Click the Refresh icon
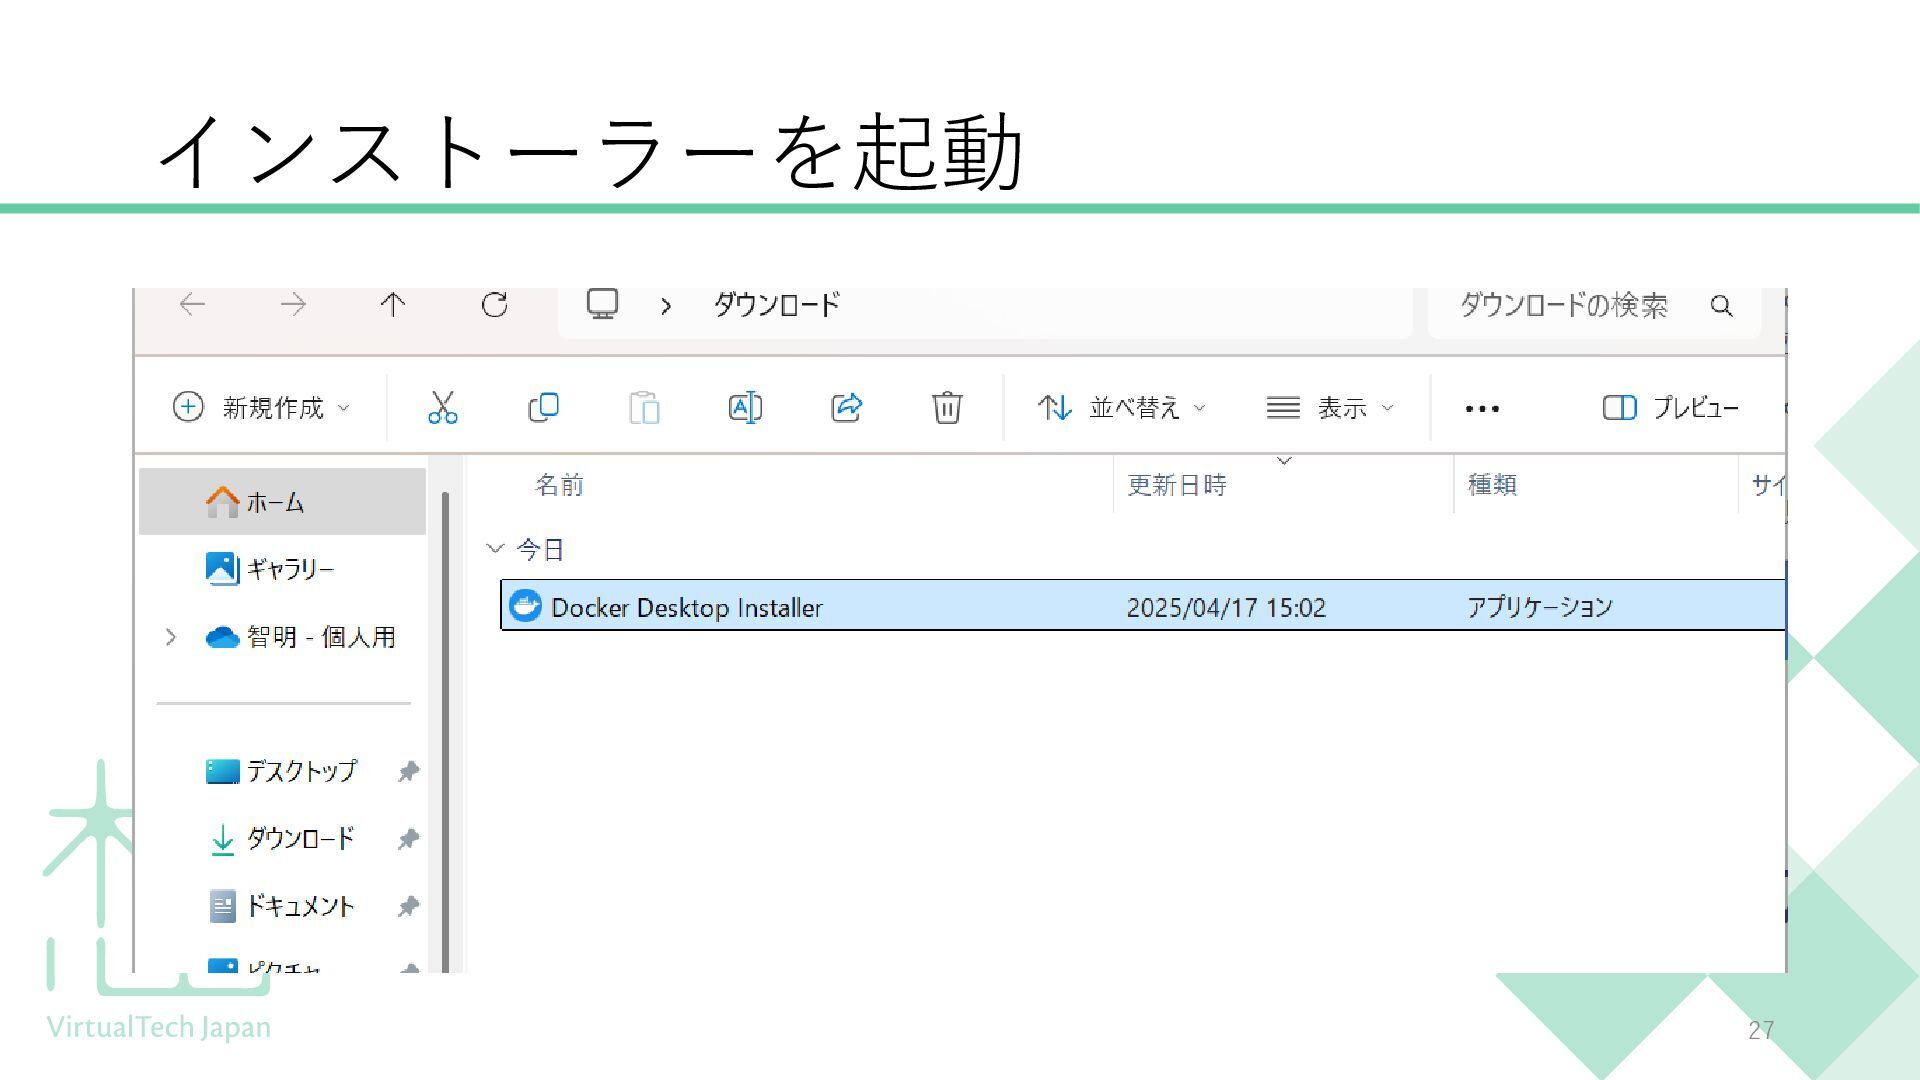1920x1080 pixels. (495, 305)
